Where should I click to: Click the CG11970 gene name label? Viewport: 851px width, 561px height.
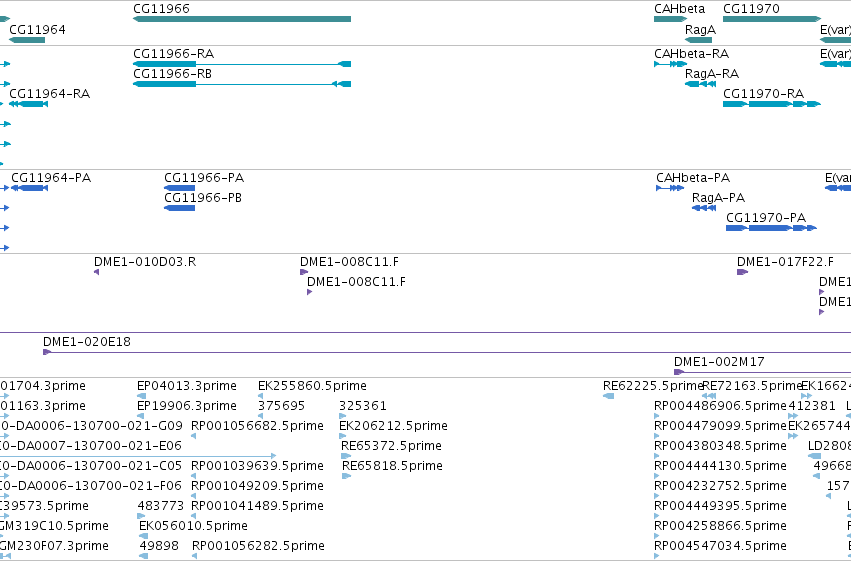pos(751,9)
